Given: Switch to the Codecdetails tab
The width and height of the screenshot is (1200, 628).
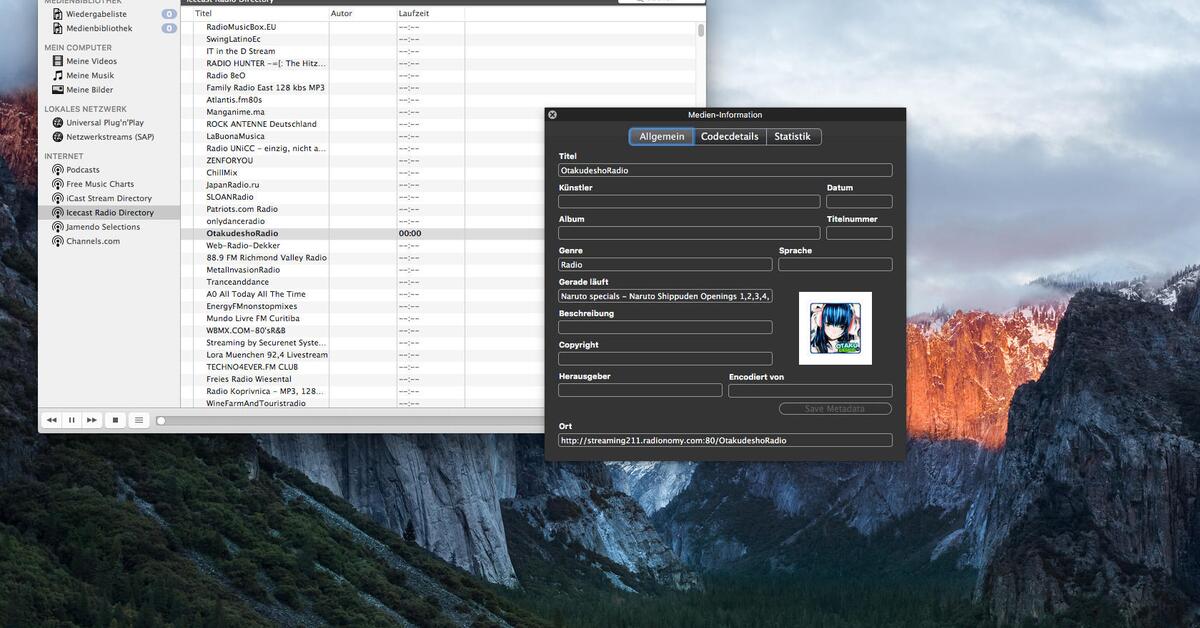Looking at the screenshot, I should [730, 135].
